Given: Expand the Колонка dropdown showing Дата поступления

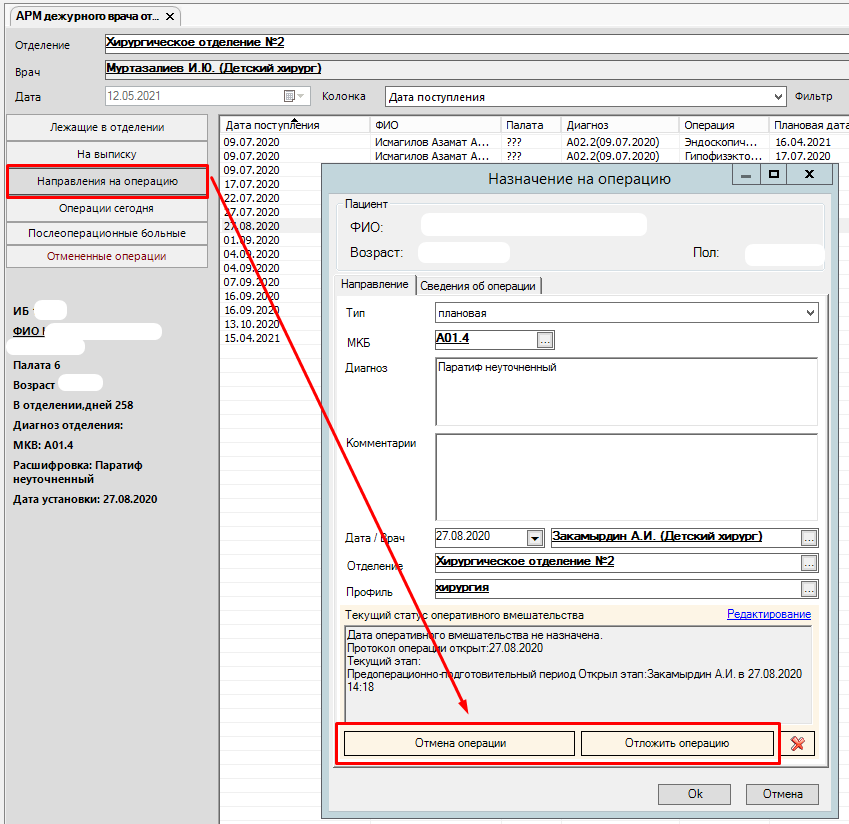Looking at the screenshot, I should [778, 97].
